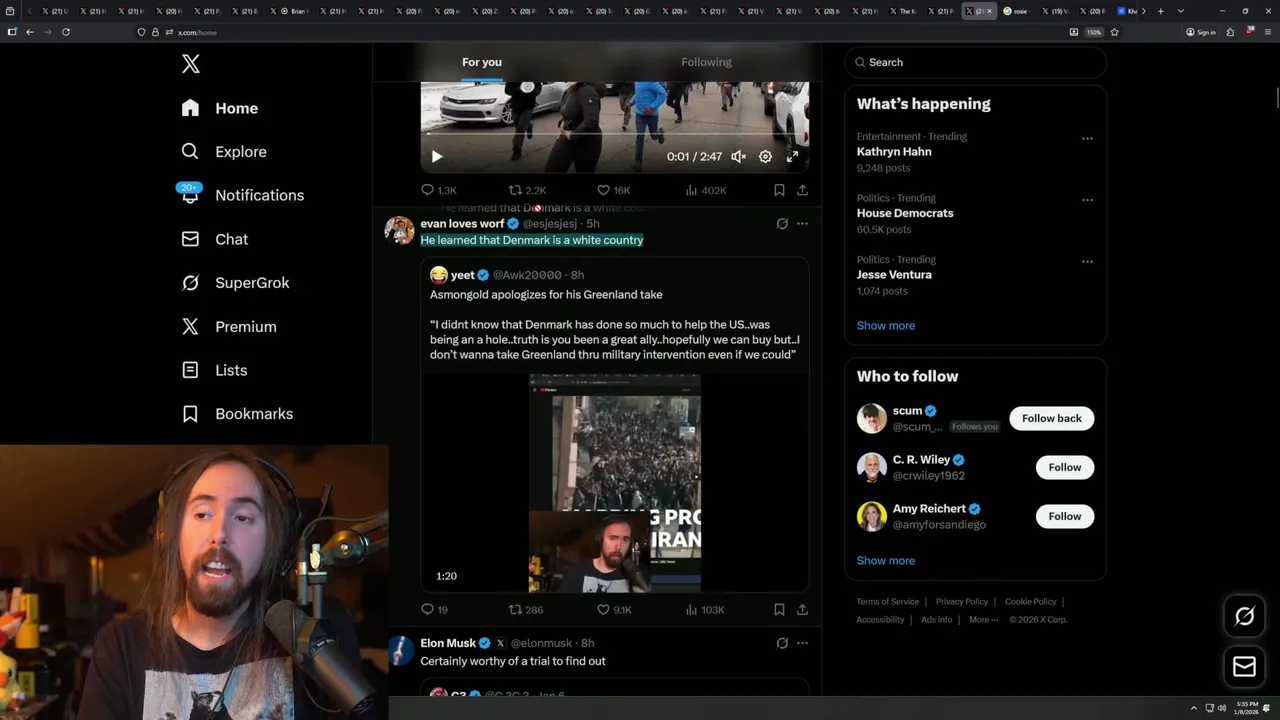The height and width of the screenshot is (720, 1280).
Task: Open the floating Grok button
Action: click(x=1244, y=617)
